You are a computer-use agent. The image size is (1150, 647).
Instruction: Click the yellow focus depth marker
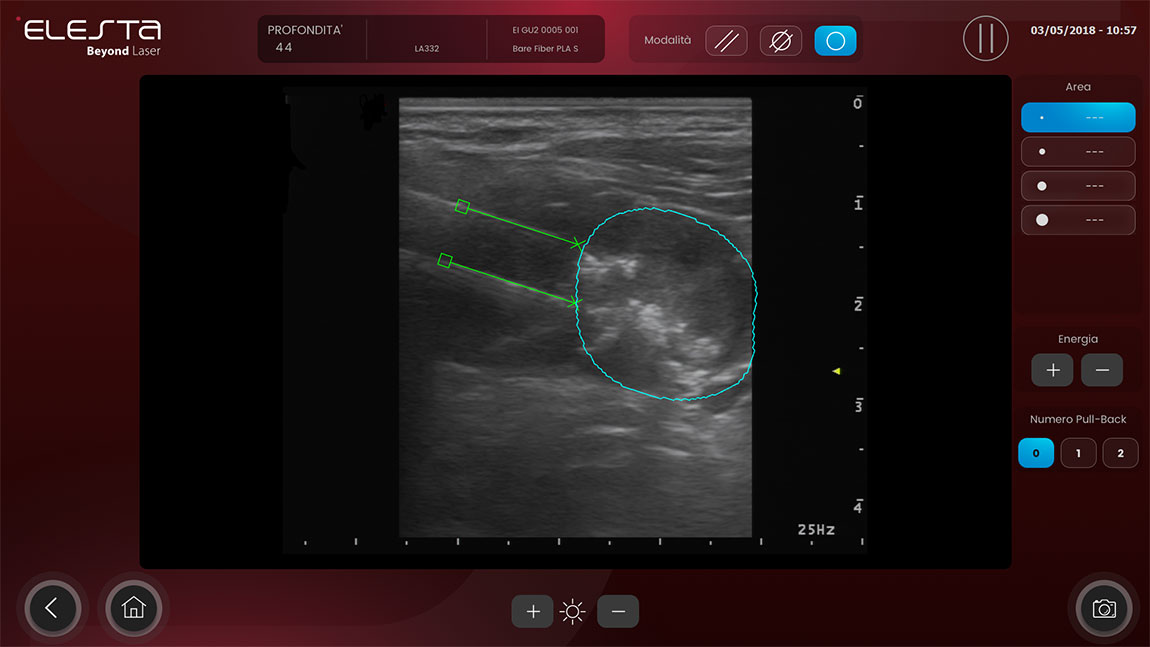point(836,371)
